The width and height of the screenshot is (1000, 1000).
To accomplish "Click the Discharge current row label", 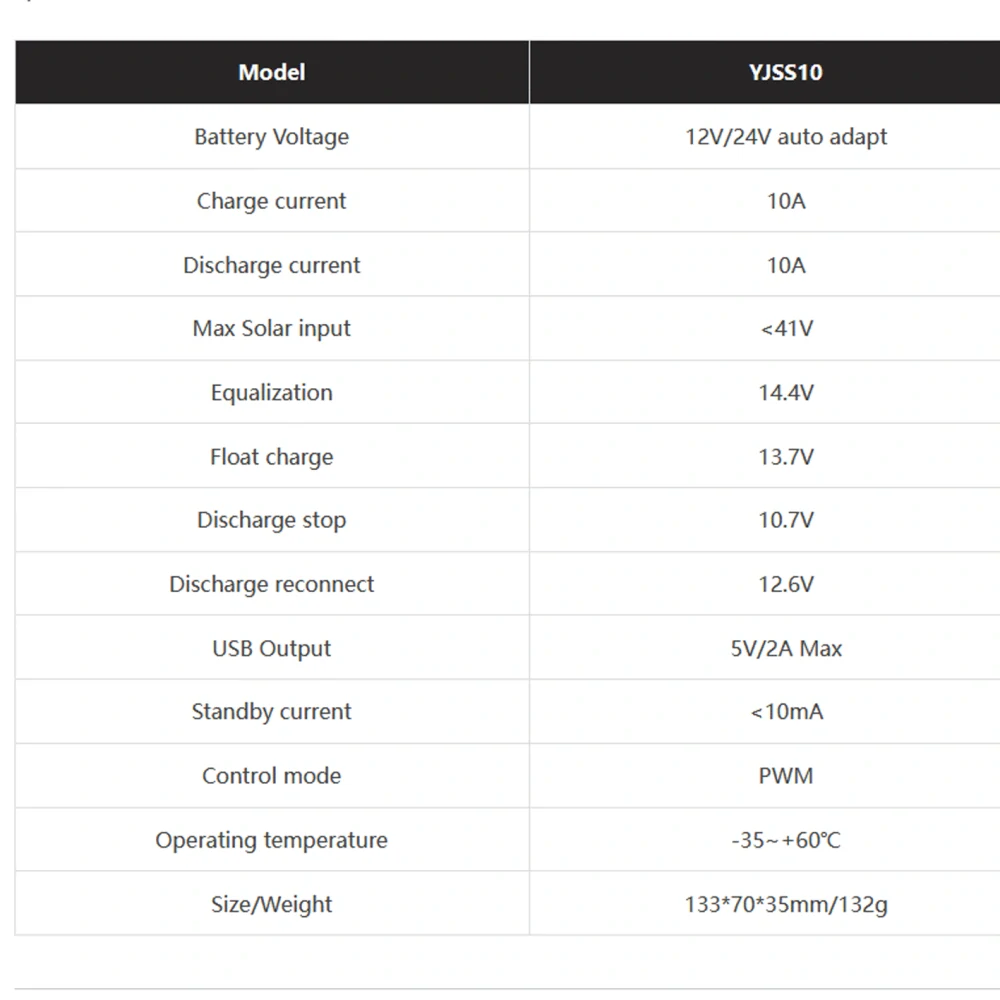I will tap(272, 265).
